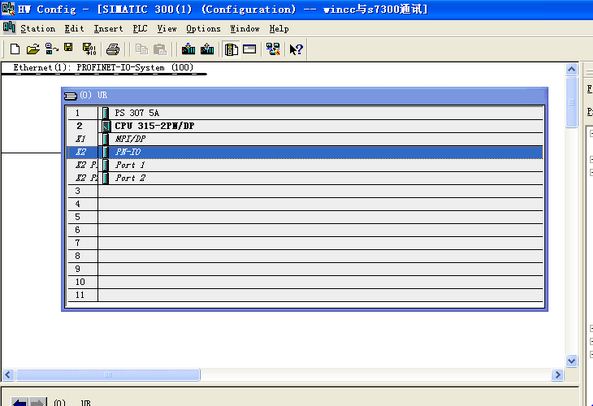Click the horizontal scrollbar right arrow

tap(557, 375)
